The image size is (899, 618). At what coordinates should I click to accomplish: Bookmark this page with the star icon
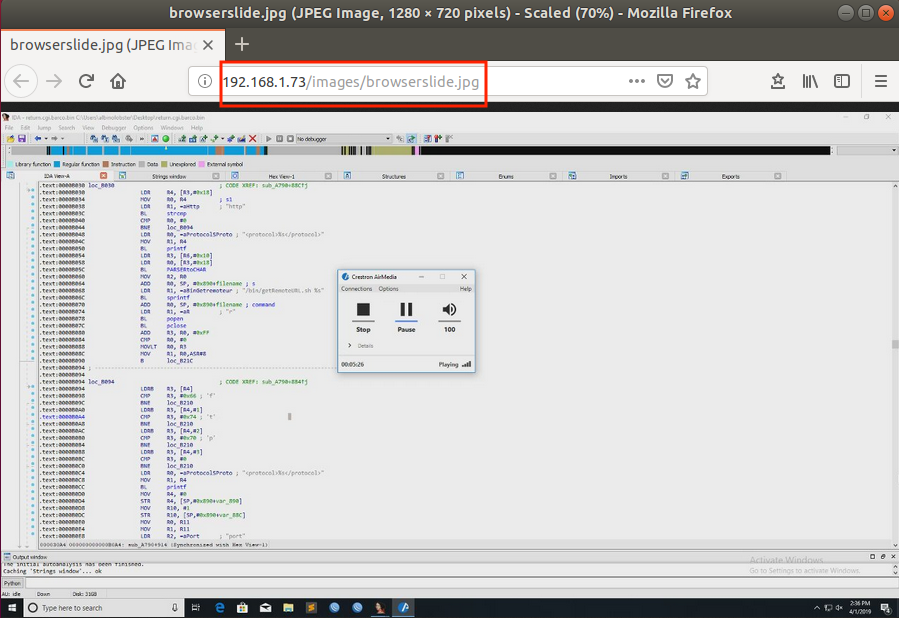[x=692, y=82]
